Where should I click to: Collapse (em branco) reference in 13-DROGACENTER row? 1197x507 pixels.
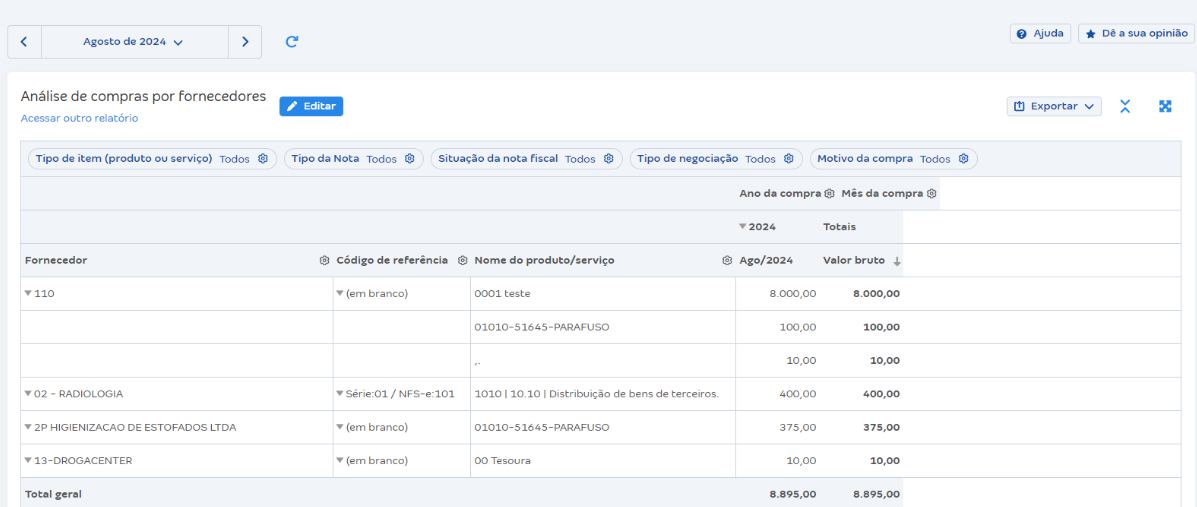pos(340,460)
